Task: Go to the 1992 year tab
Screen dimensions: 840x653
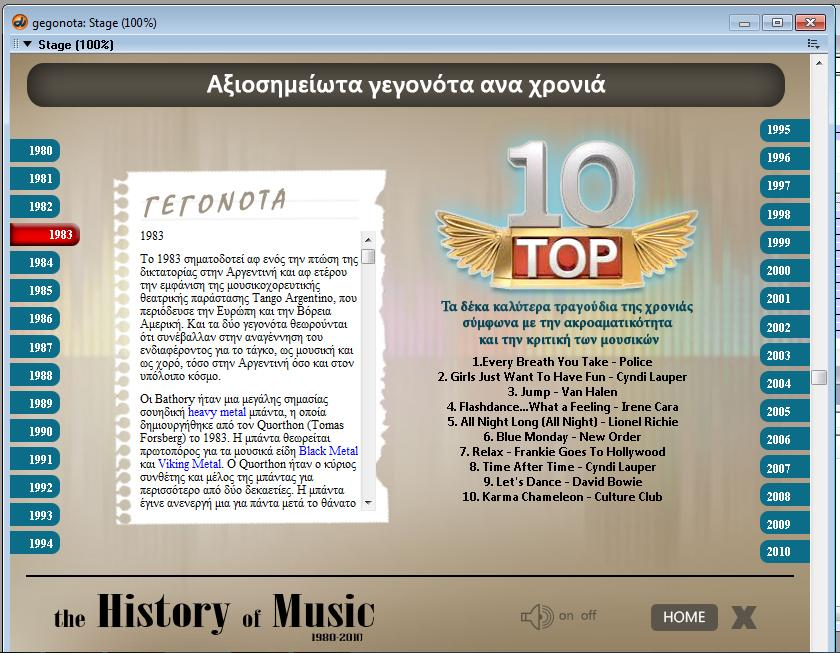Action: click(35, 487)
